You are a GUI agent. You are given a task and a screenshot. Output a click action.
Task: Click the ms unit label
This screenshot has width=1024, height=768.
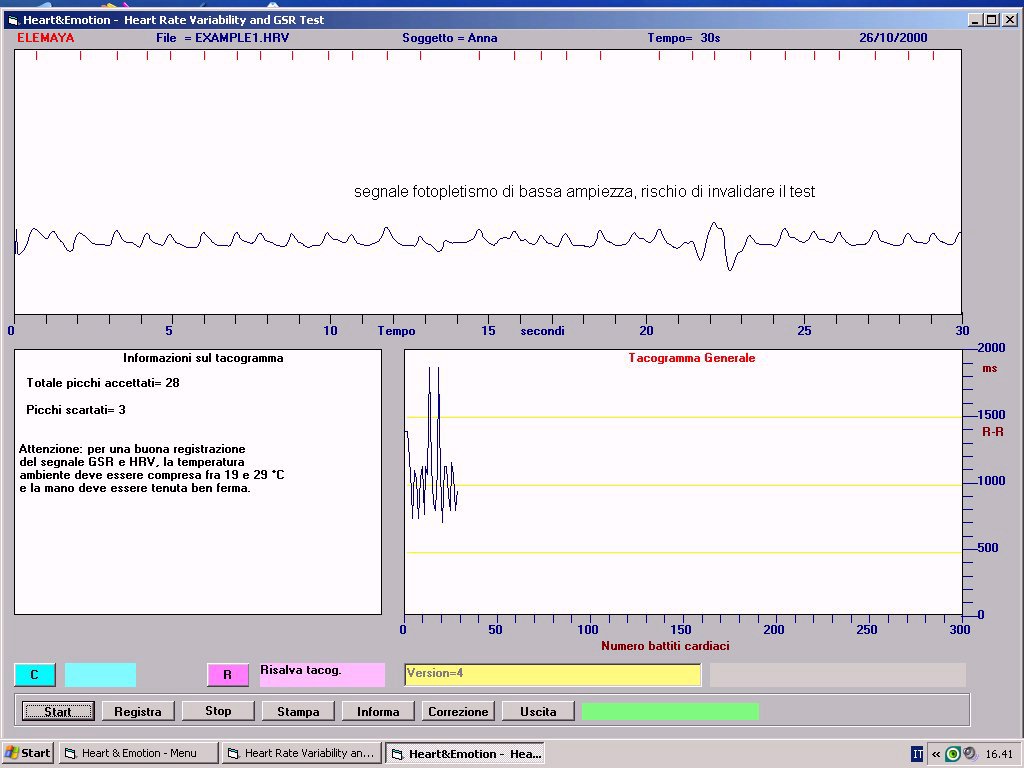coord(990,368)
